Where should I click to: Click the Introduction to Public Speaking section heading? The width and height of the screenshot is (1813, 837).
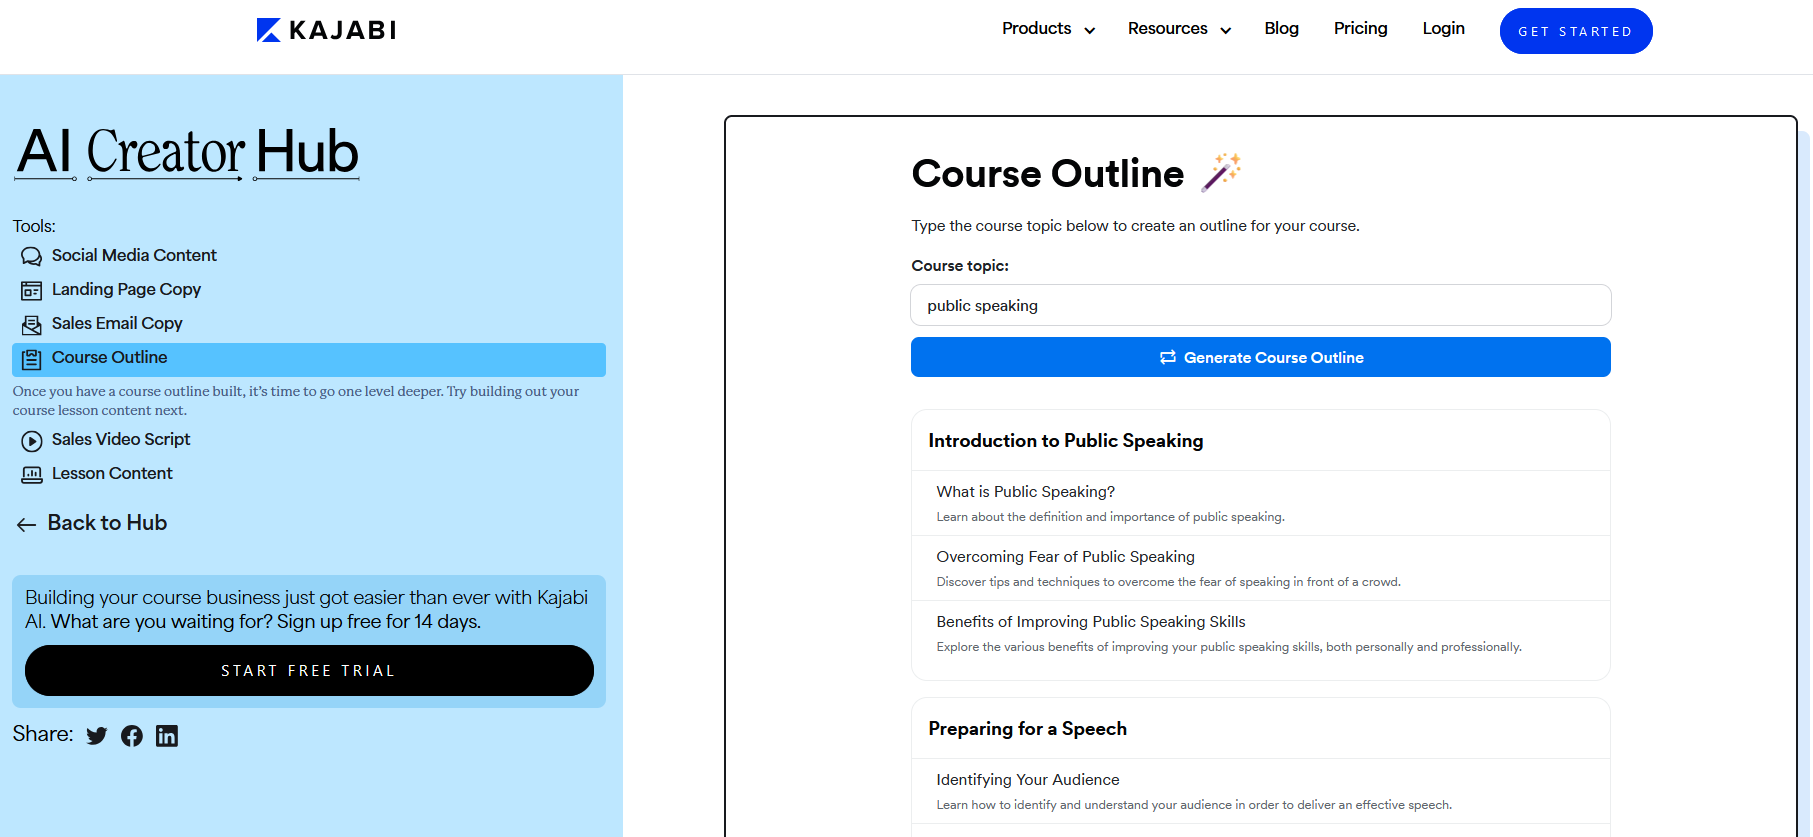[x=1065, y=441]
